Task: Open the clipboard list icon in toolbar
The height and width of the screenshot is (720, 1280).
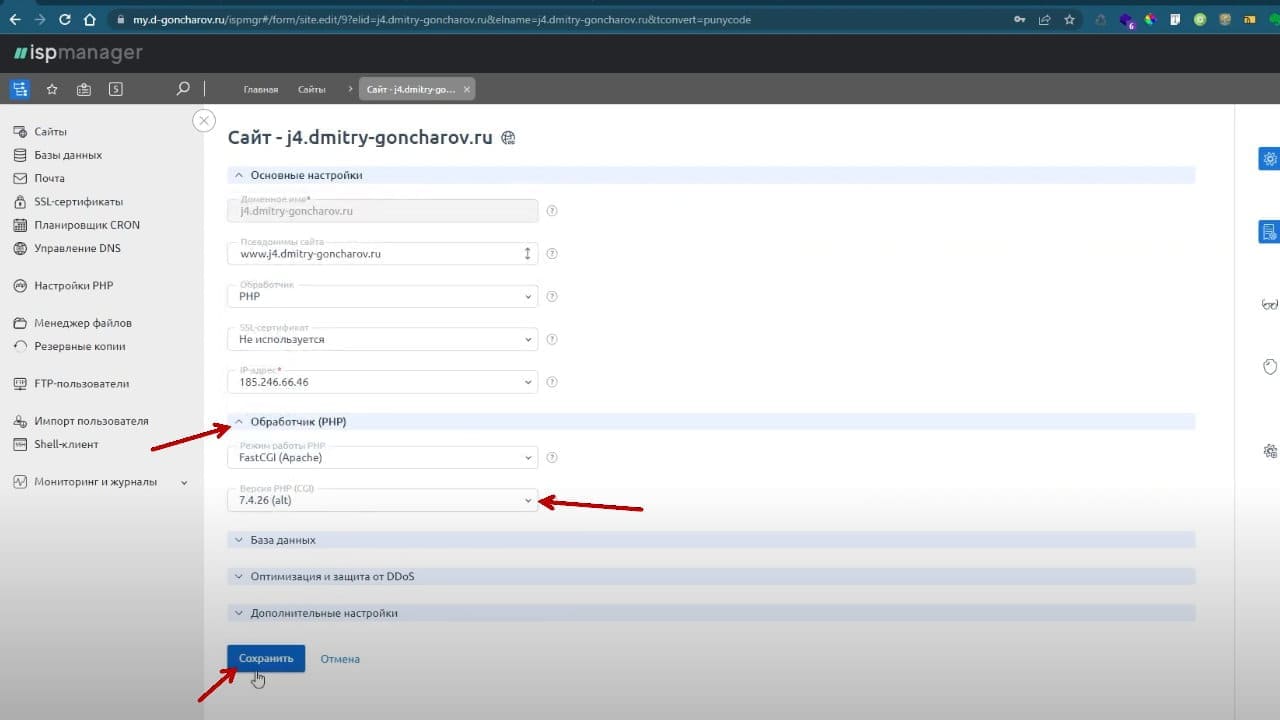Action: point(84,89)
